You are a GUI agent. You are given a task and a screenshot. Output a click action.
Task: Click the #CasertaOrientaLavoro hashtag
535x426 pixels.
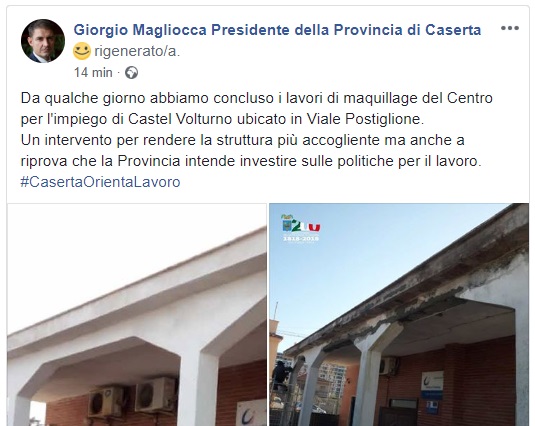100,182
